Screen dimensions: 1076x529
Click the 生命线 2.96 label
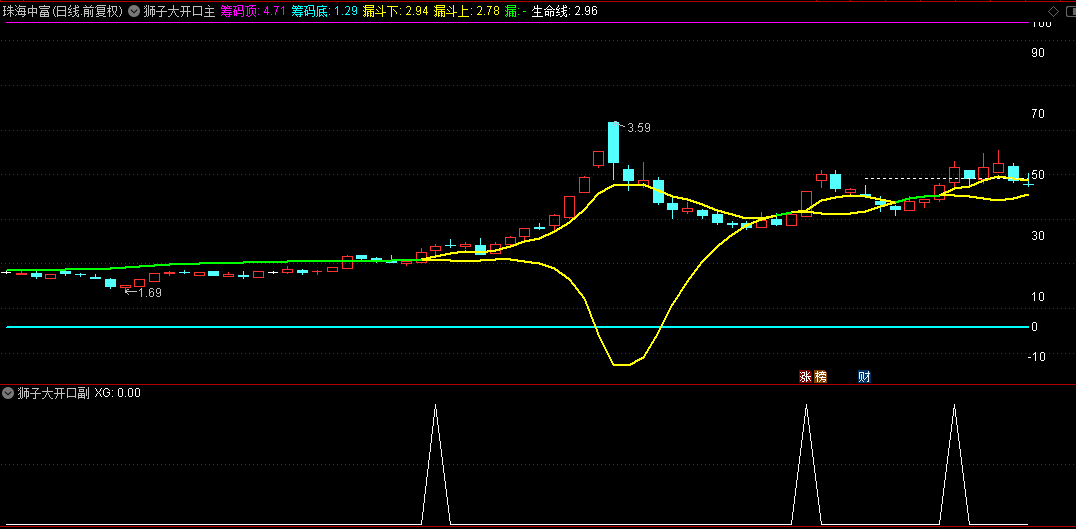tap(564, 12)
